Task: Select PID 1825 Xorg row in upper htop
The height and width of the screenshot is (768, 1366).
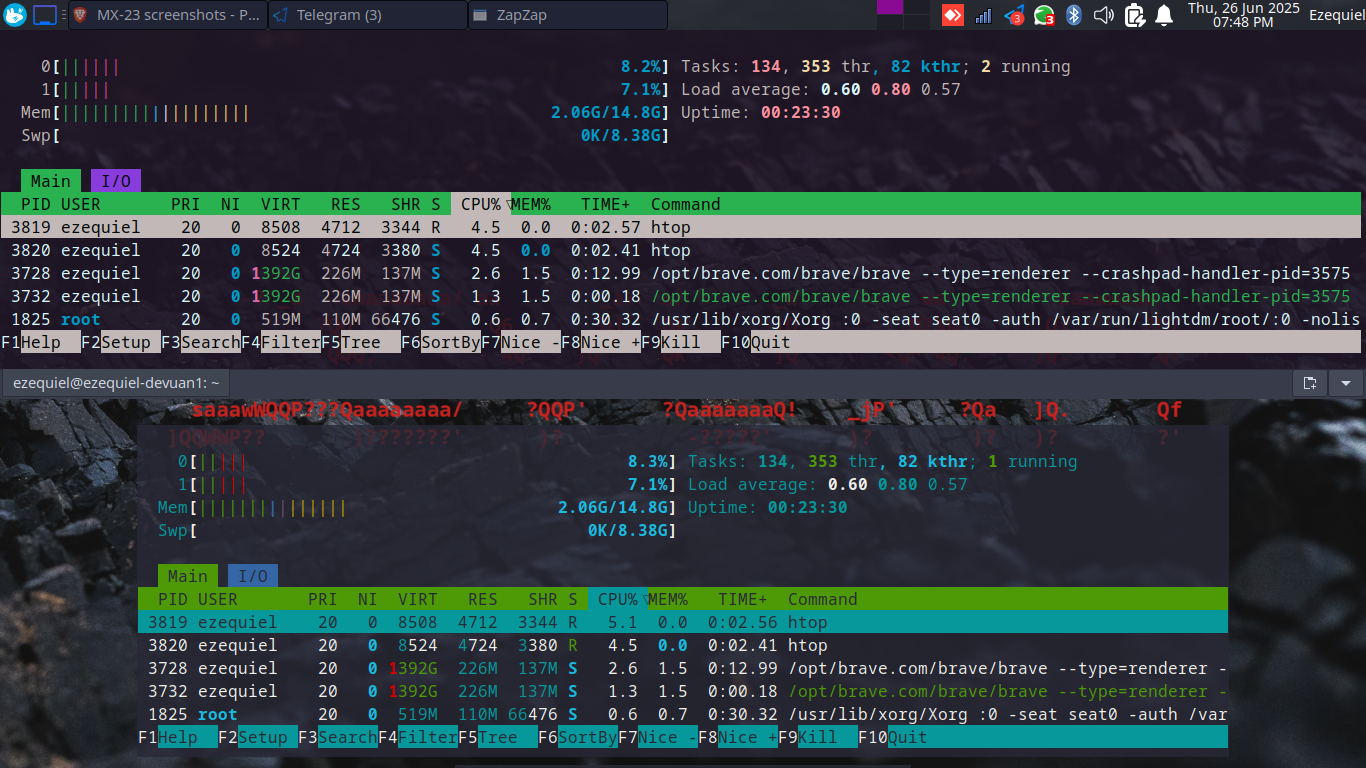Action: click(681, 319)
